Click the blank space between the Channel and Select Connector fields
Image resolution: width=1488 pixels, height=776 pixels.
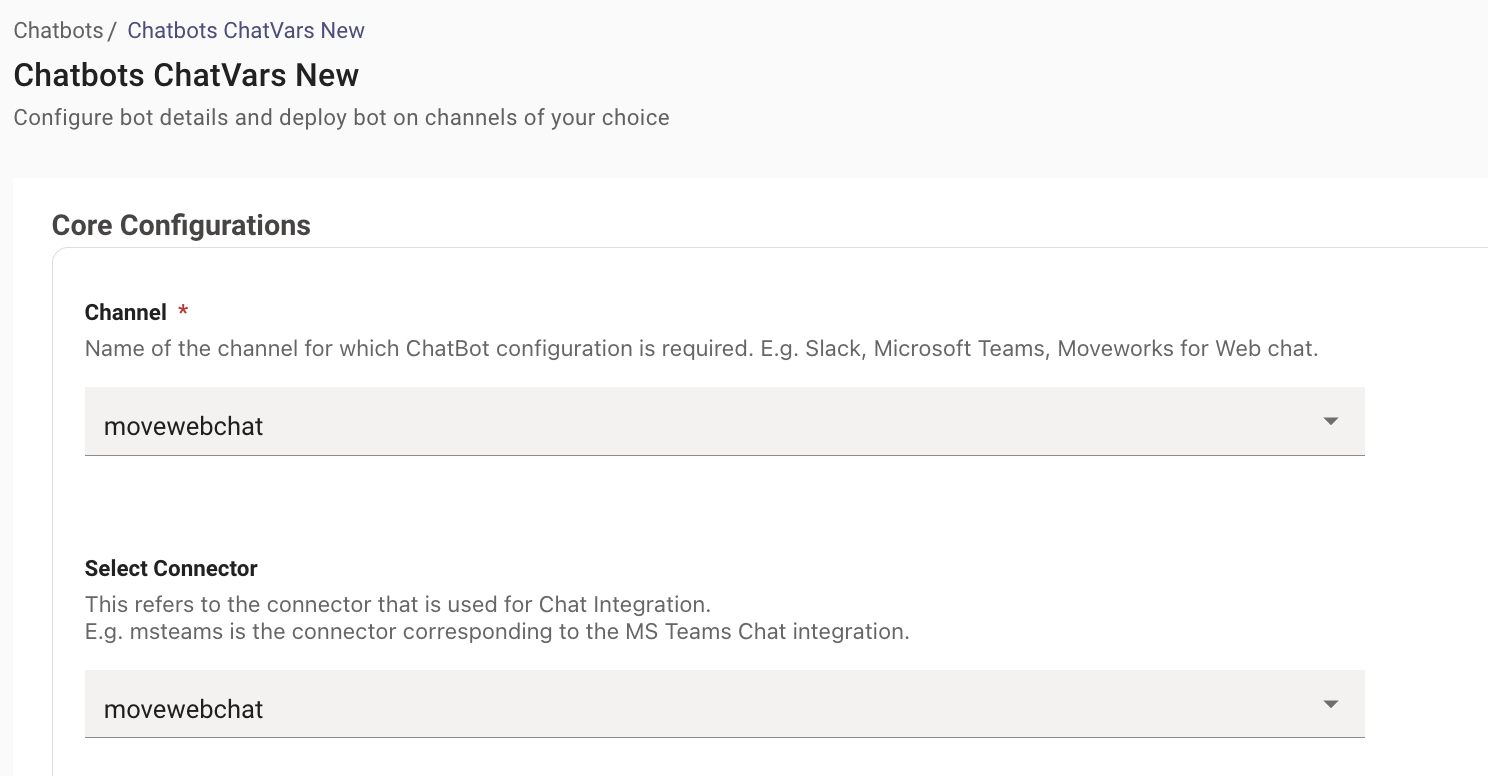tap(724, 507)
